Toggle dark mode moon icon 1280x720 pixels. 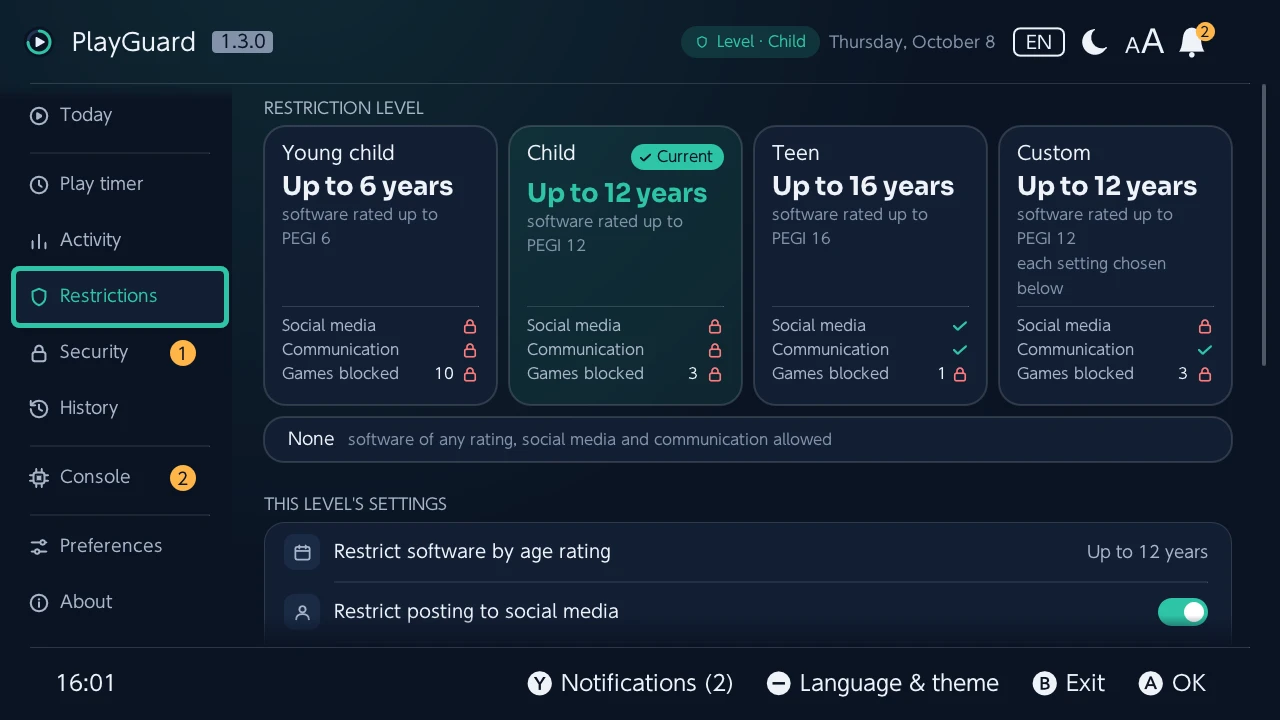1095,42
